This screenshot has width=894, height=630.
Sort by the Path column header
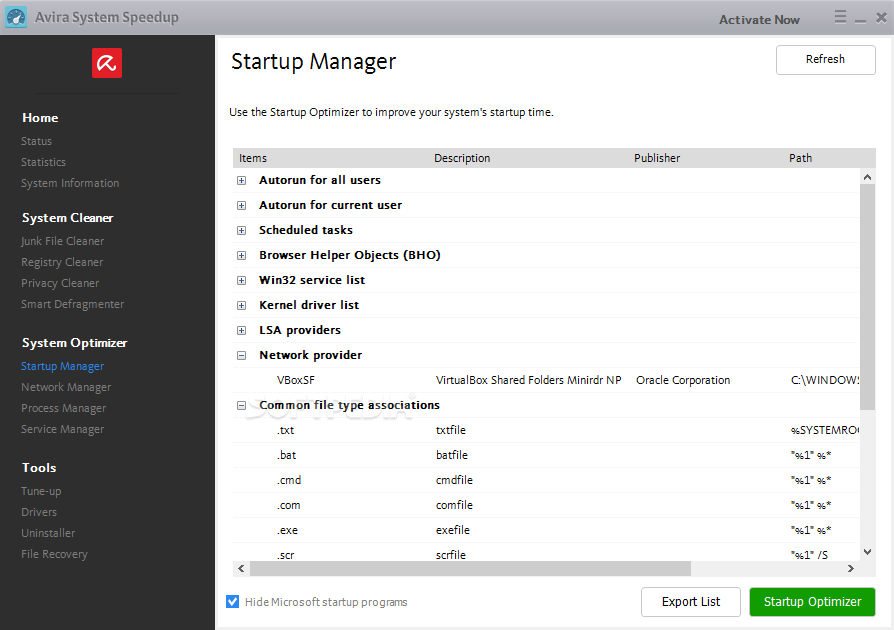[x=800, y=158]
